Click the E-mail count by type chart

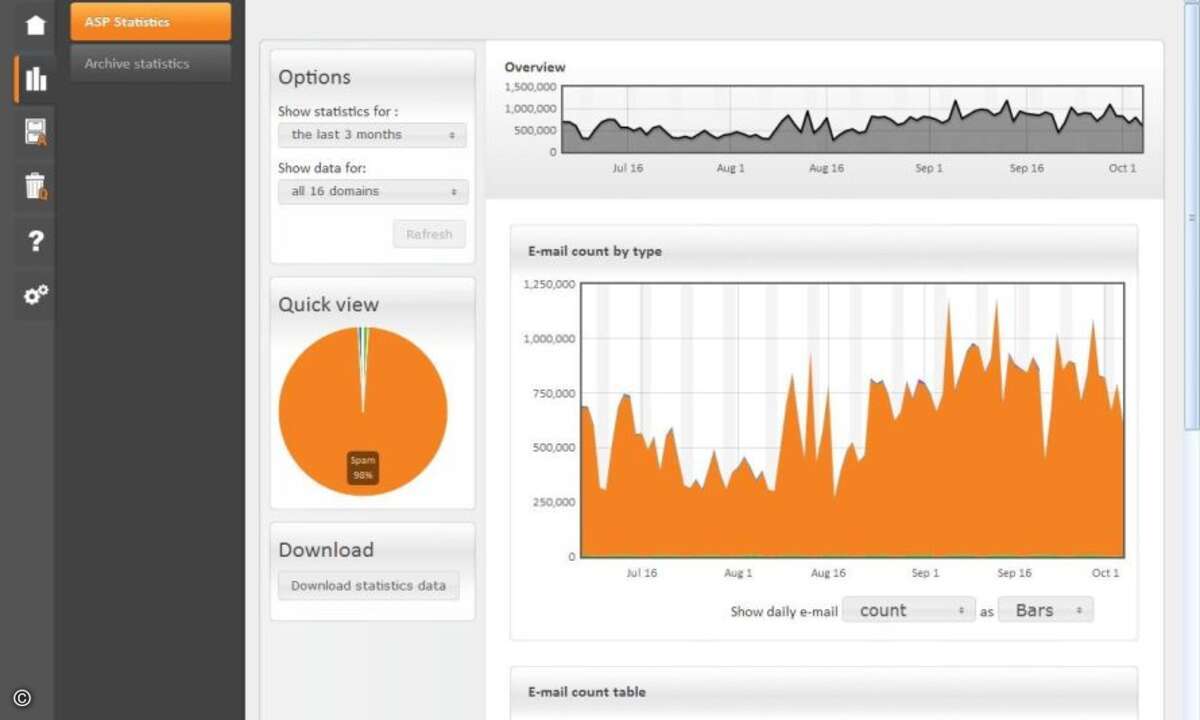tap(852, 420)
